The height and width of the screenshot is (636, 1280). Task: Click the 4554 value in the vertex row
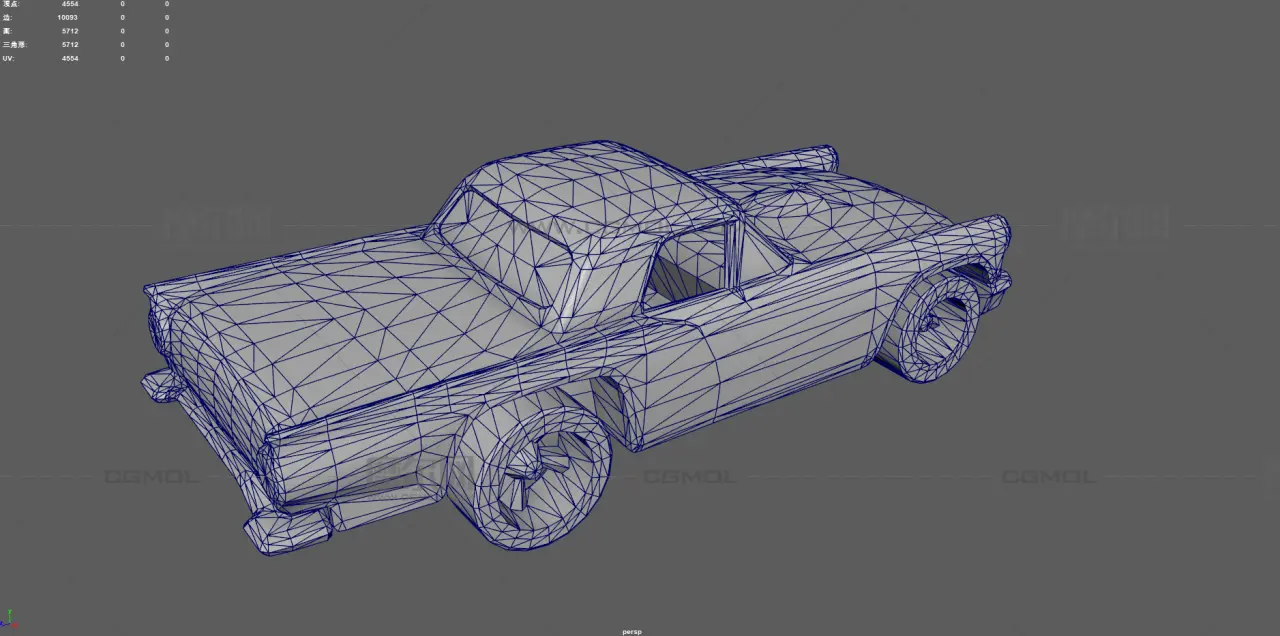(69, 4)
